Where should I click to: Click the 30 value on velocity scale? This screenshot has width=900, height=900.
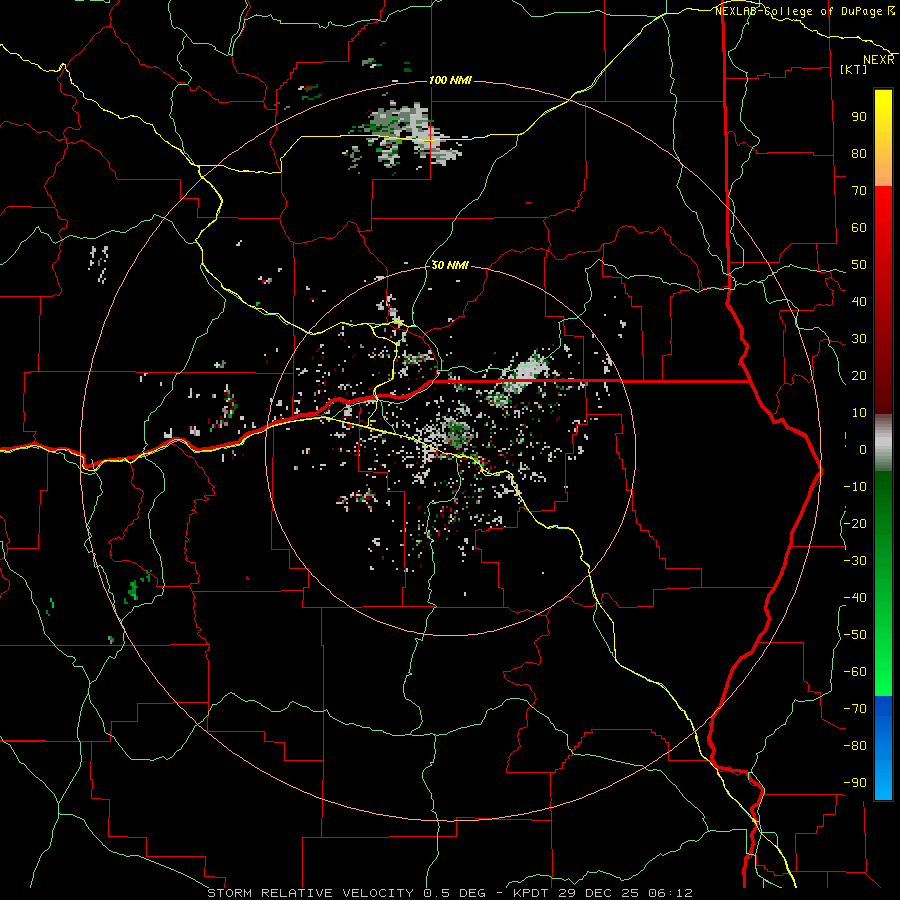pos(859,339)
